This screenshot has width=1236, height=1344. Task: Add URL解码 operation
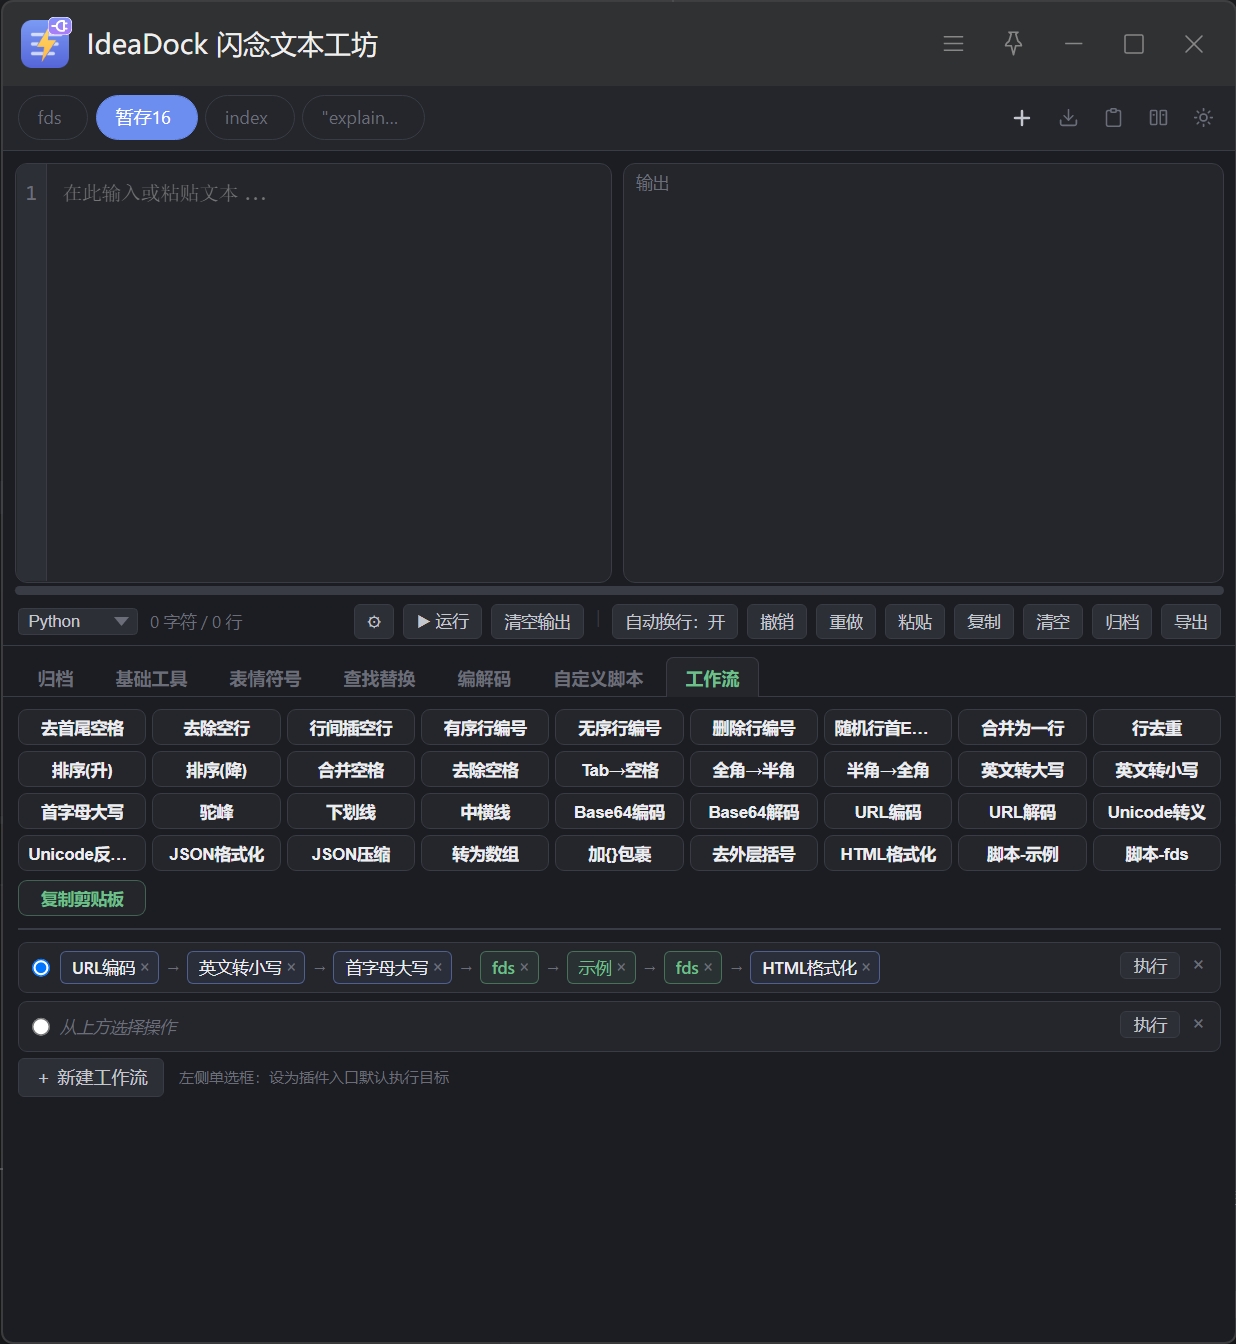(1022, 812)
